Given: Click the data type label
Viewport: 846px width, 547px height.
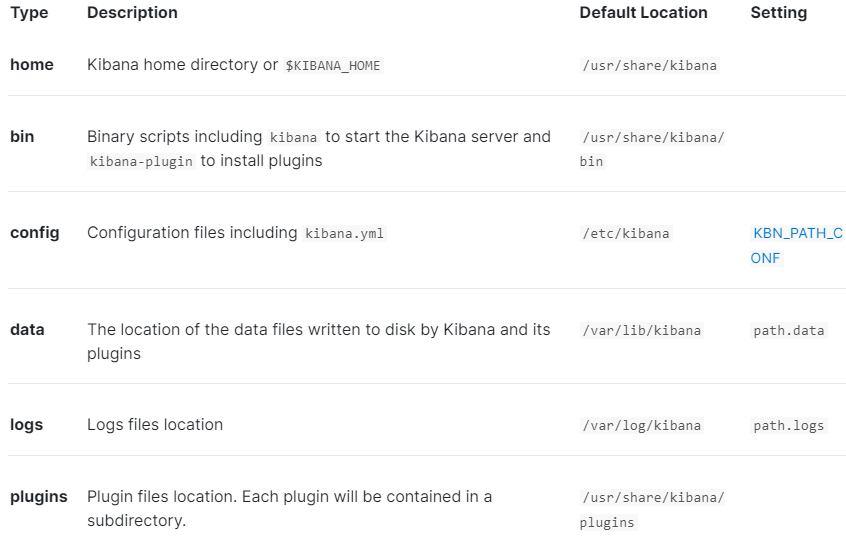Looking at the screenshot, I should tap(27, 330).
